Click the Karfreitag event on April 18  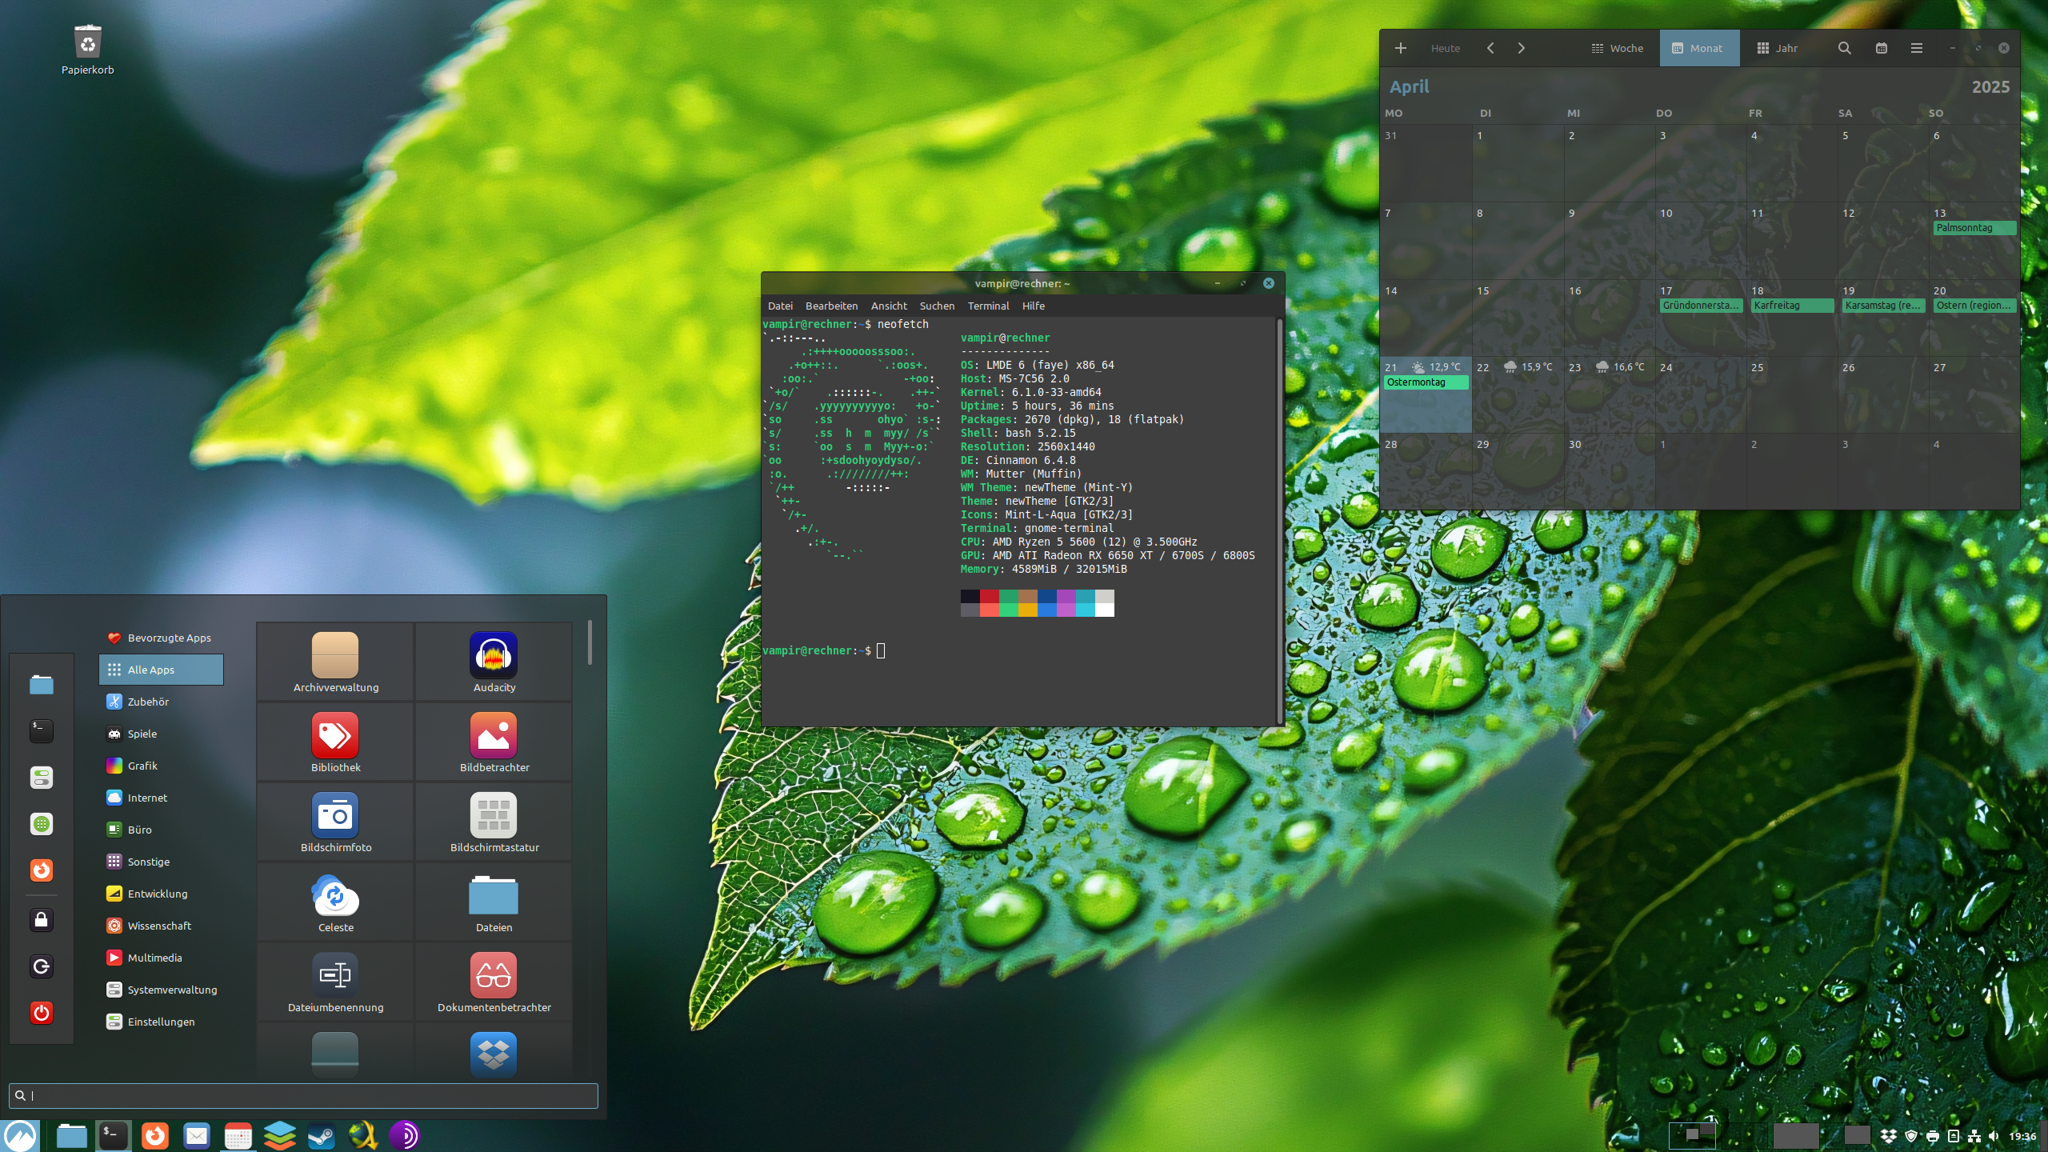(1791, 306)
